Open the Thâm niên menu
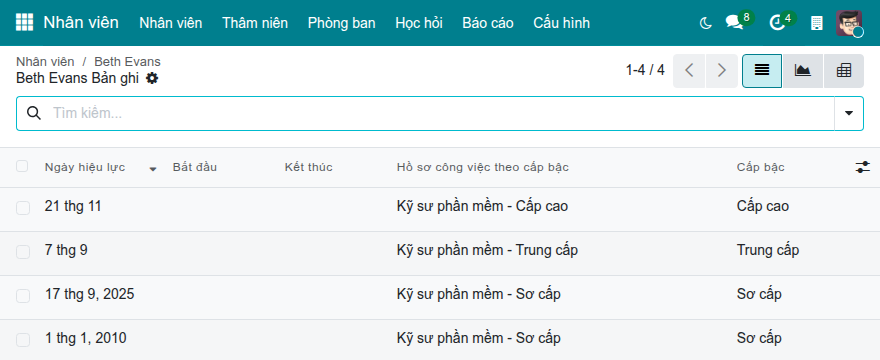This screenshot has height=360, width=880. click(x=255, y=23)
